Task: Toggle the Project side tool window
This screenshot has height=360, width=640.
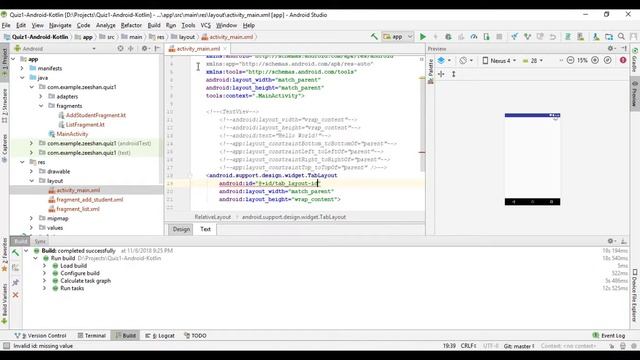Action: [4, 62]
